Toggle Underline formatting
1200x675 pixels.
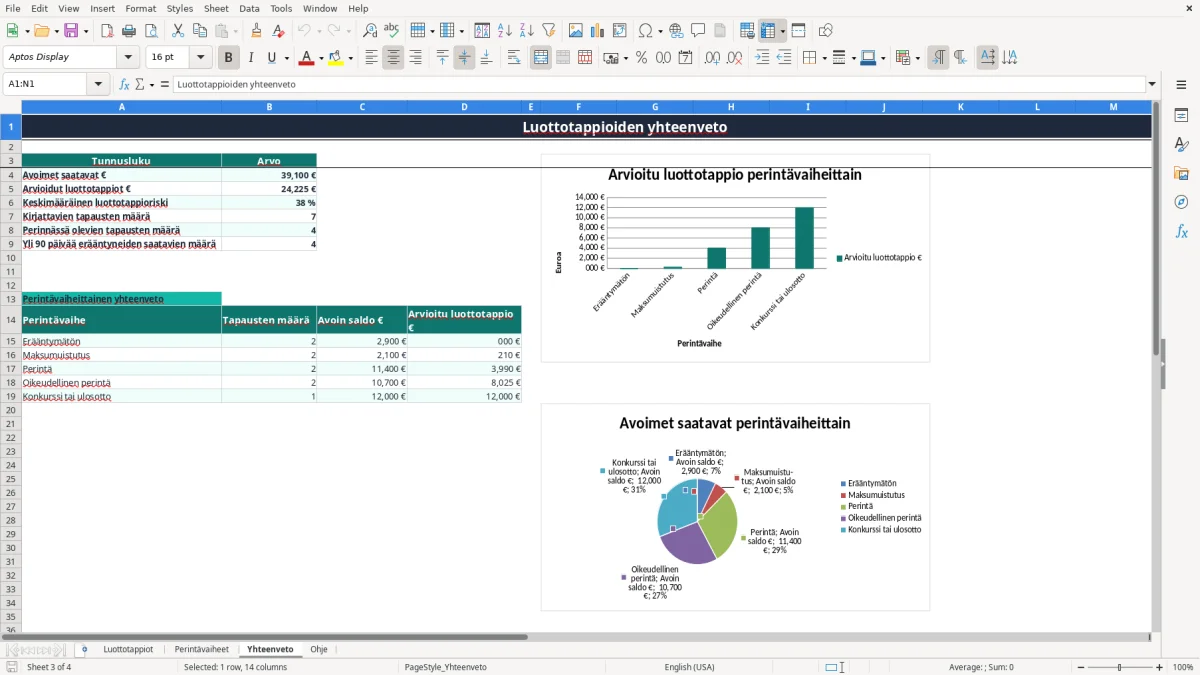coord(272,58)
